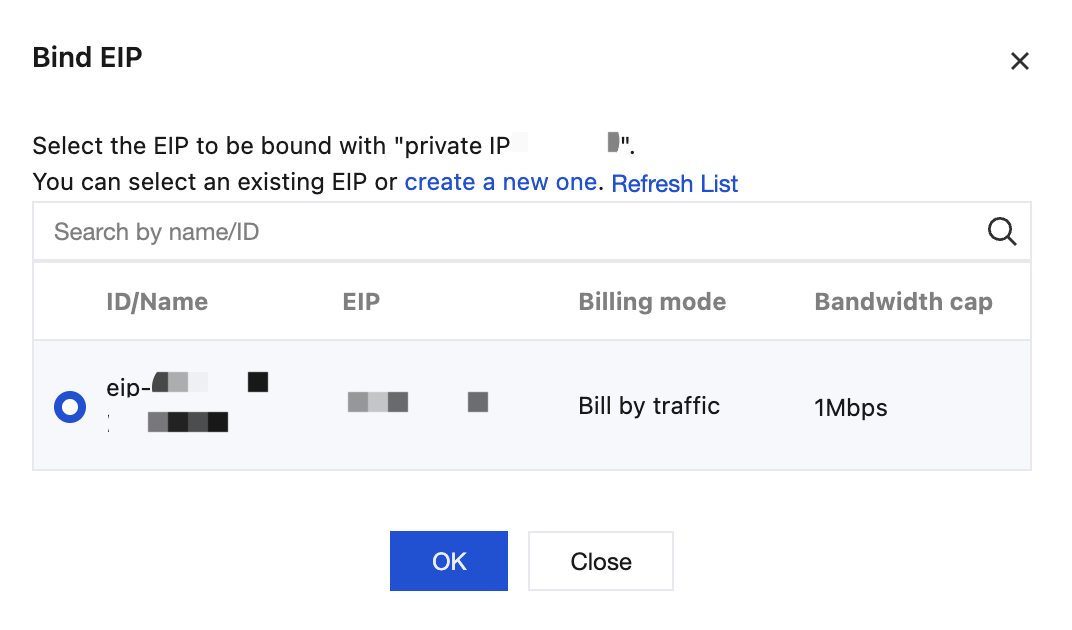Click the Bind EIP dialog title
Viewport: 1072px width, 630px height.
point(88,57)
